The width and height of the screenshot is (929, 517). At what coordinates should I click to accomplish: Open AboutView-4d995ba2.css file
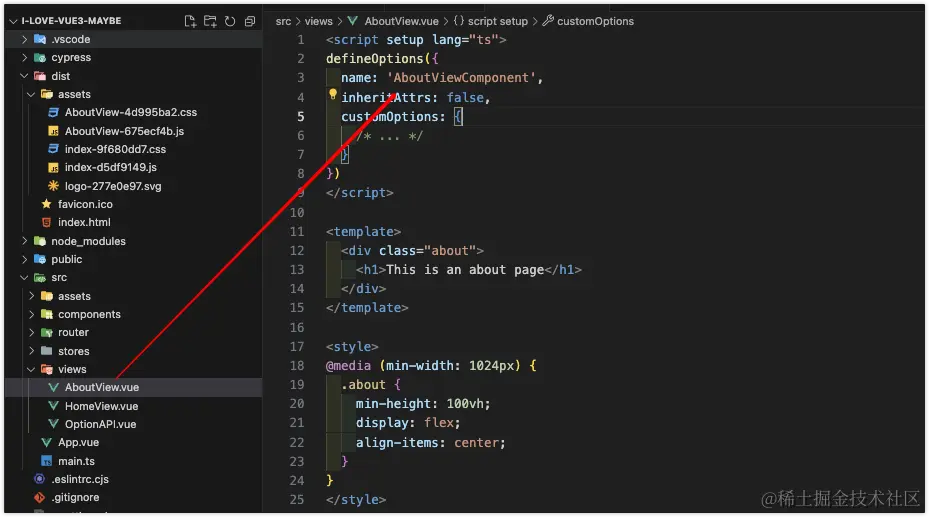pyautogui.click(x=130, y=113)
